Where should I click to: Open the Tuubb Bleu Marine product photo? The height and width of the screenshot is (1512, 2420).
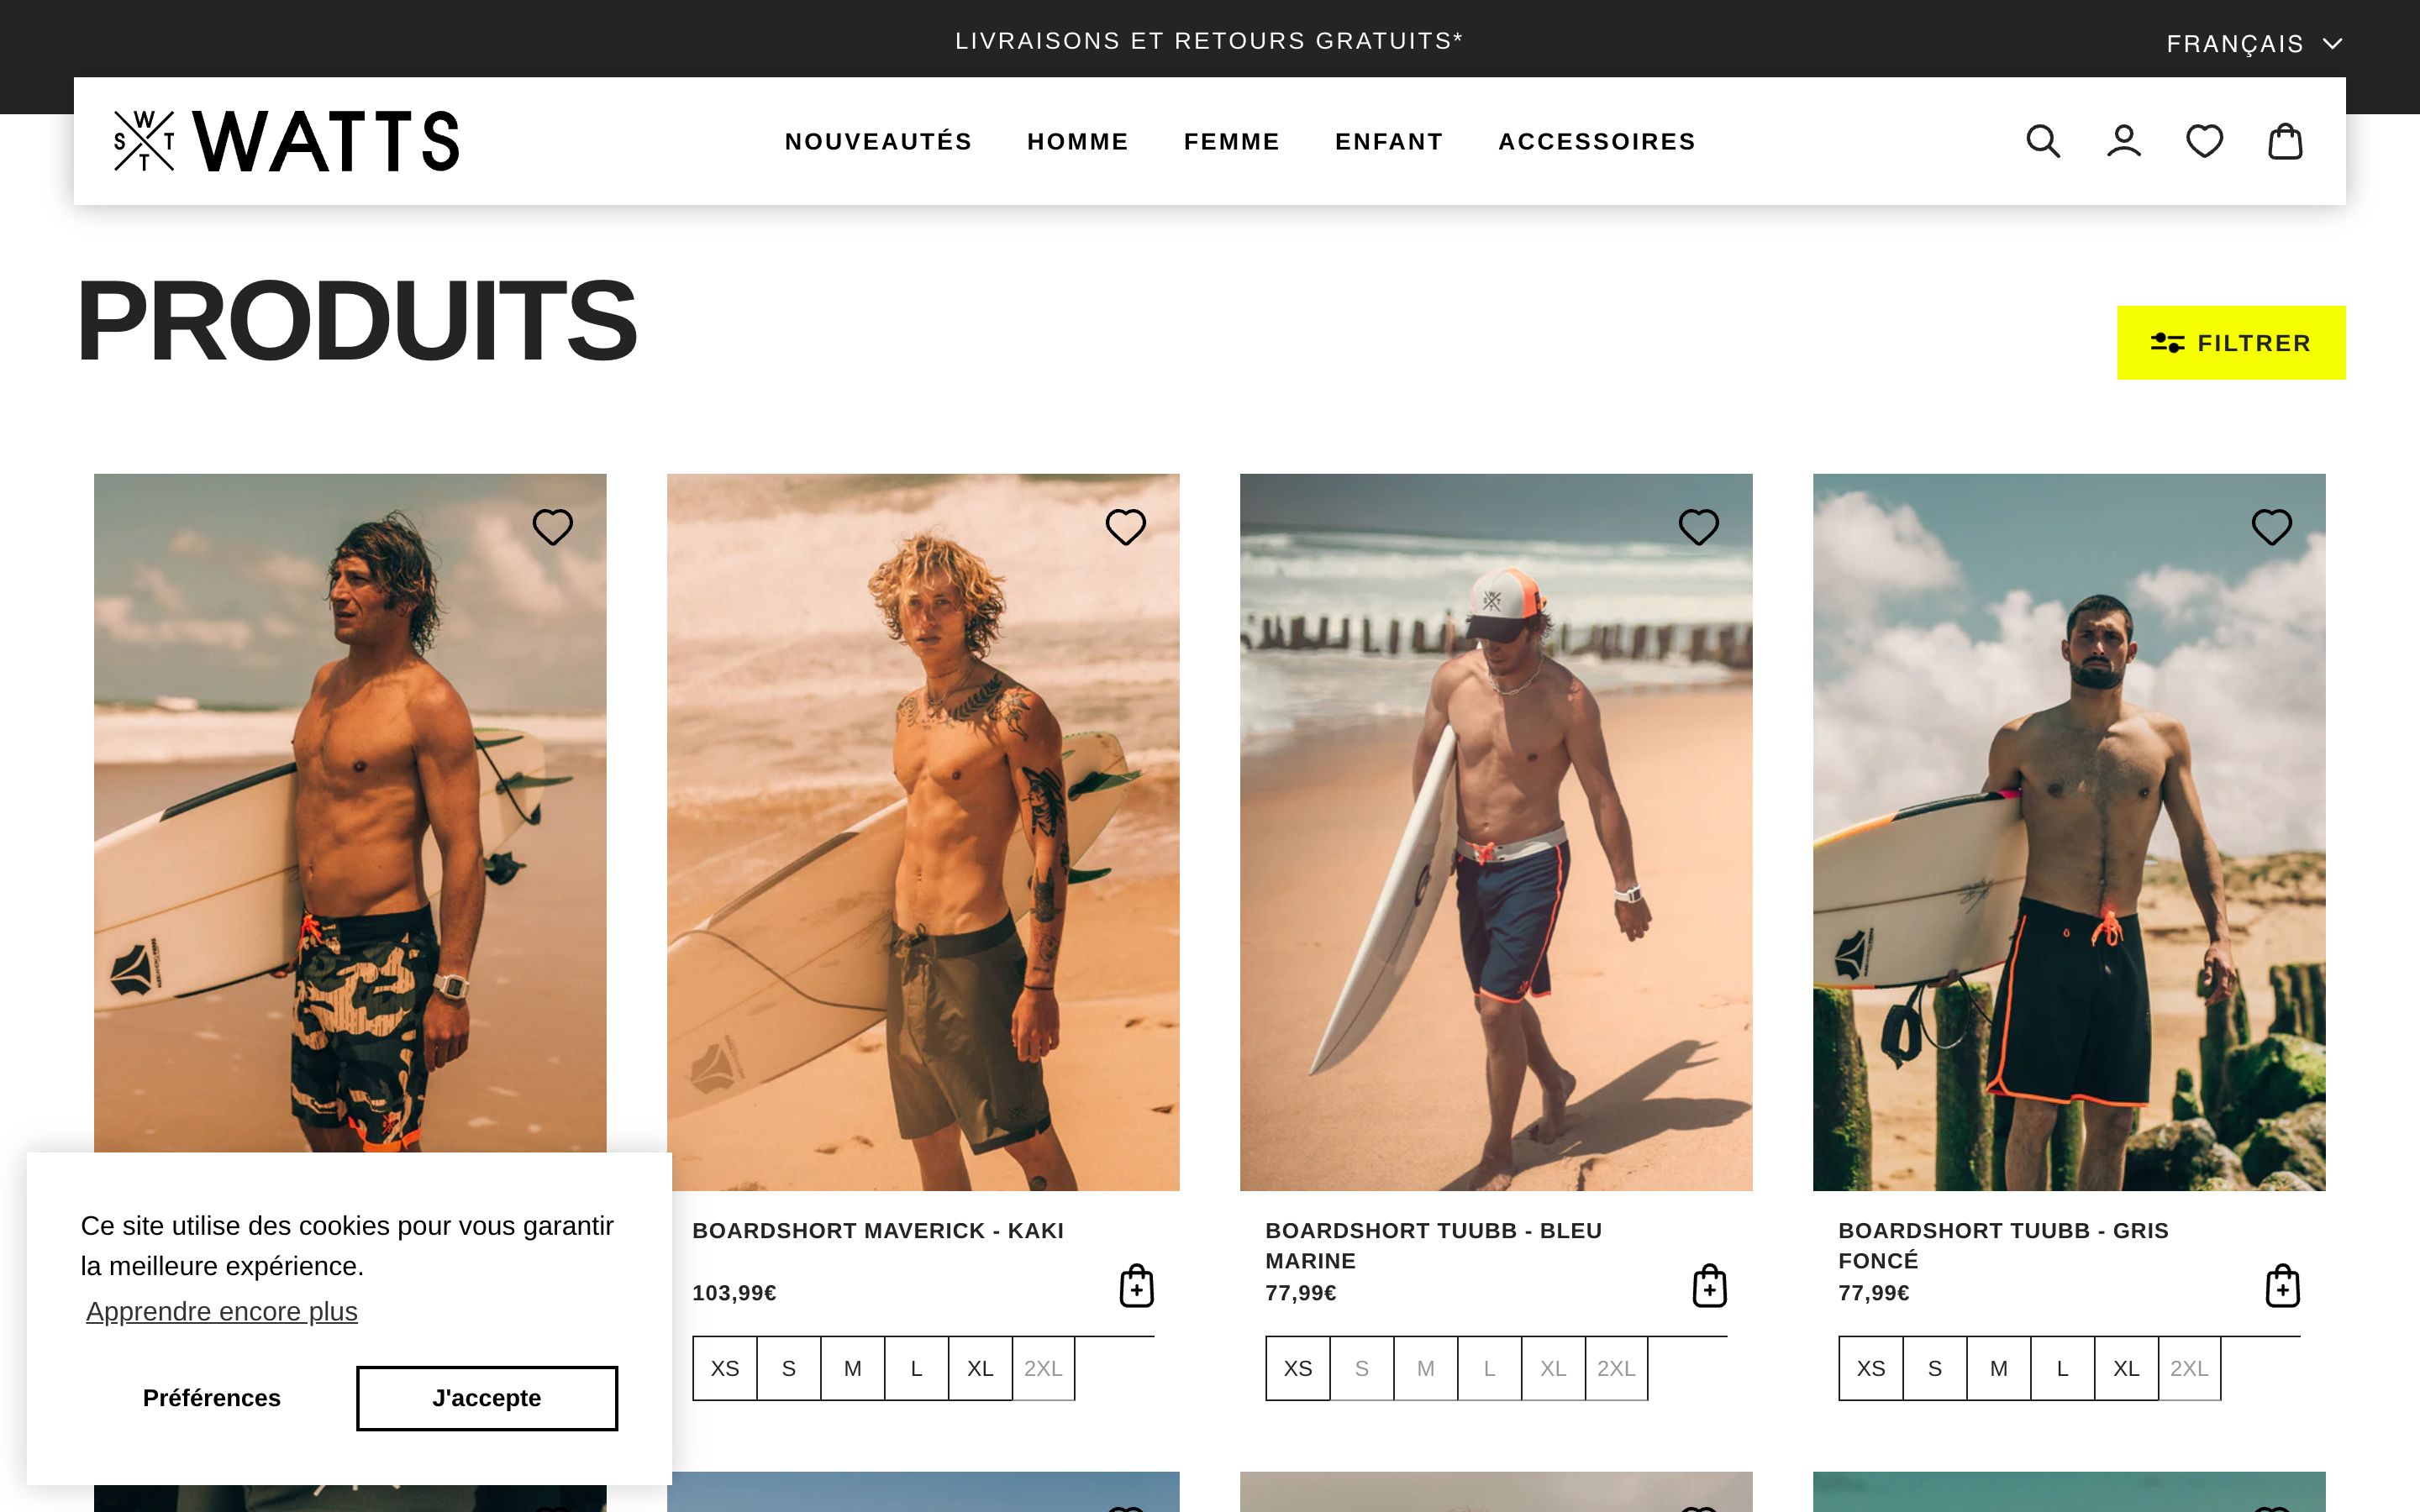tap(1496, 832)
